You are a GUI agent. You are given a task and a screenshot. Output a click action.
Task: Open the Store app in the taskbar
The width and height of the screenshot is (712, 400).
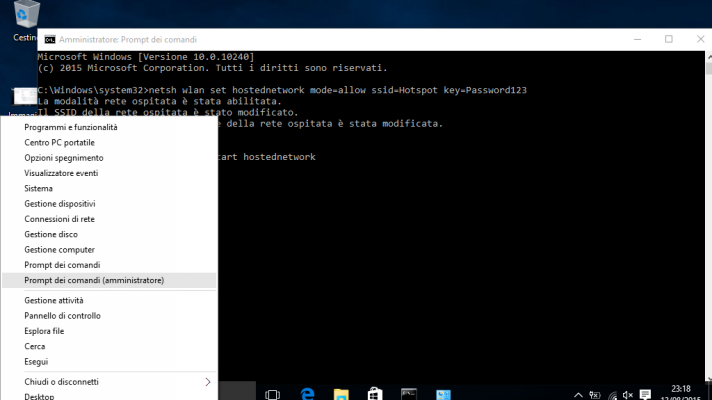375,394
